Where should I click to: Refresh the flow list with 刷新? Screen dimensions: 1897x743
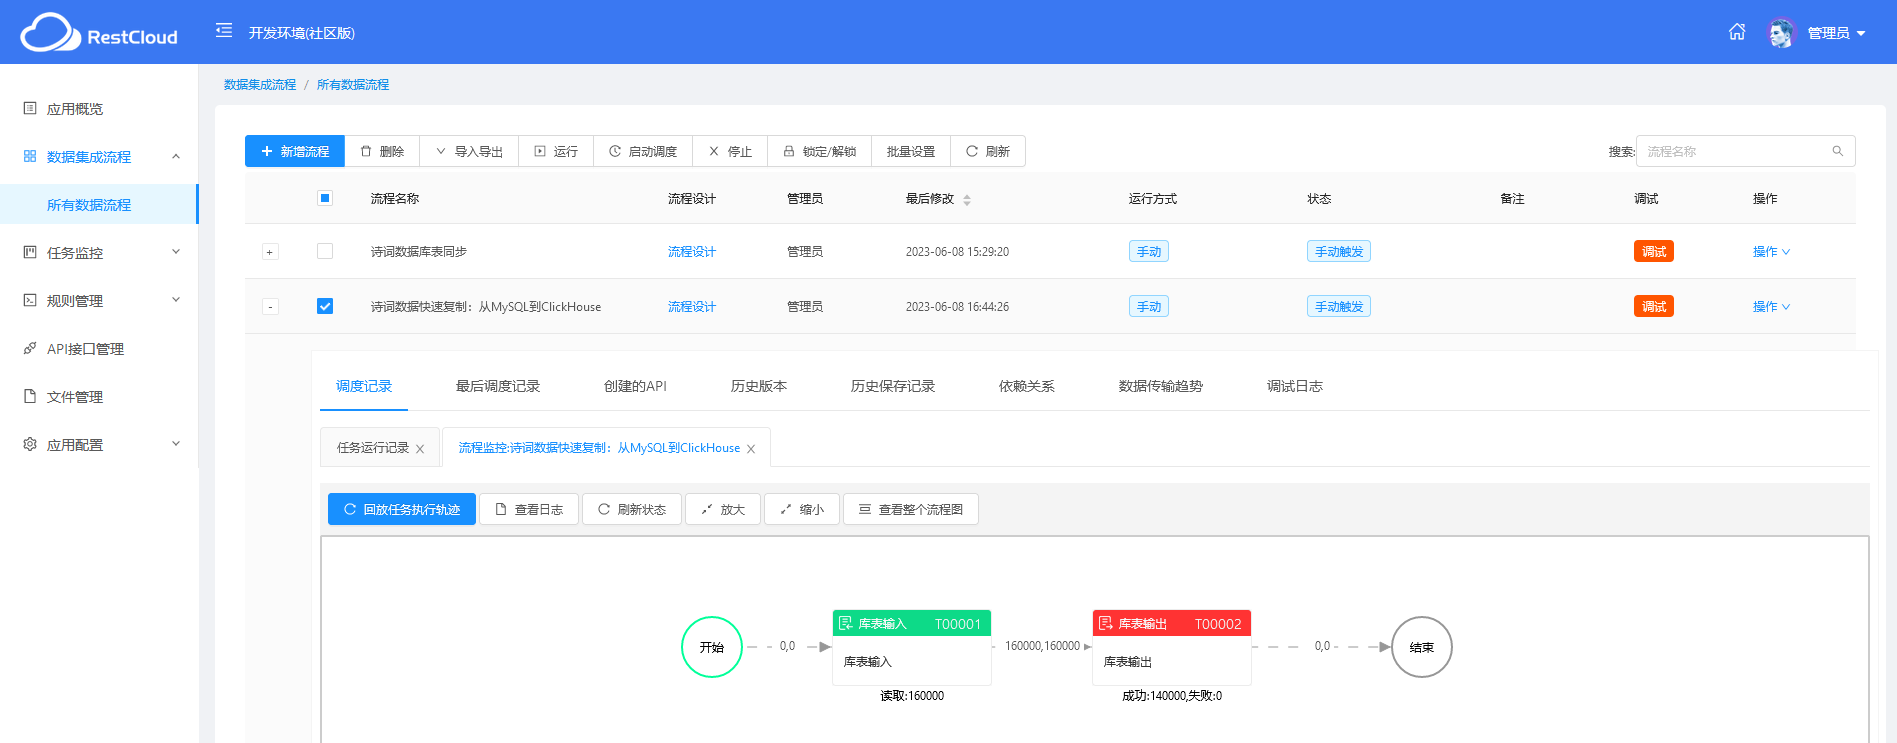[988, 151]
